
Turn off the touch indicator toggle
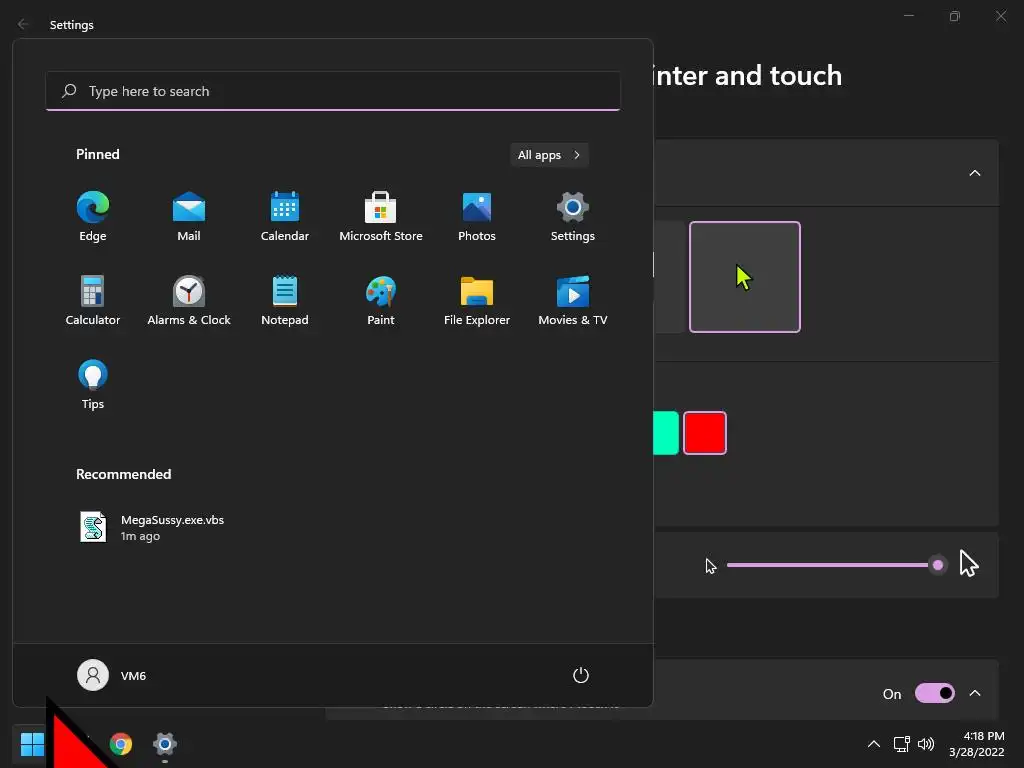(x=935, y=693)
